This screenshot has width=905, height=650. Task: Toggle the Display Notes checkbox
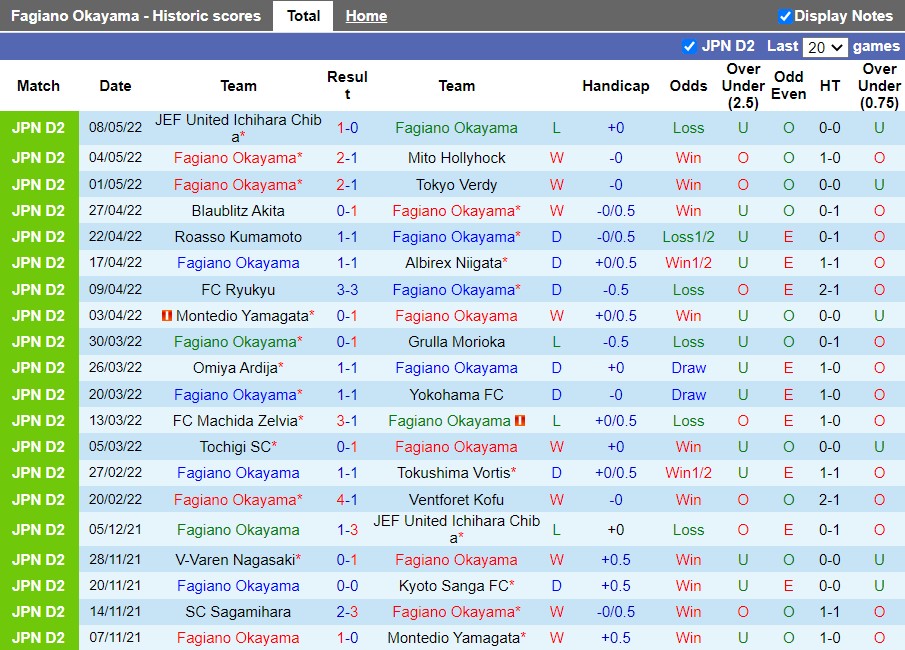(784, 16)
